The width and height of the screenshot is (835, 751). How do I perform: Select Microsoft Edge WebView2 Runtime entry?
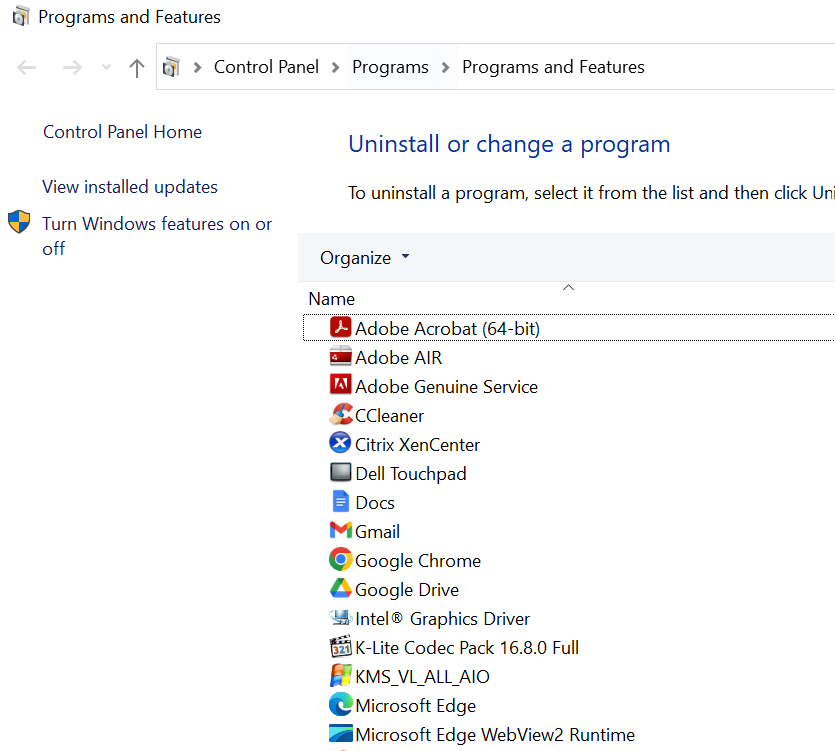(x=495, y=735)
